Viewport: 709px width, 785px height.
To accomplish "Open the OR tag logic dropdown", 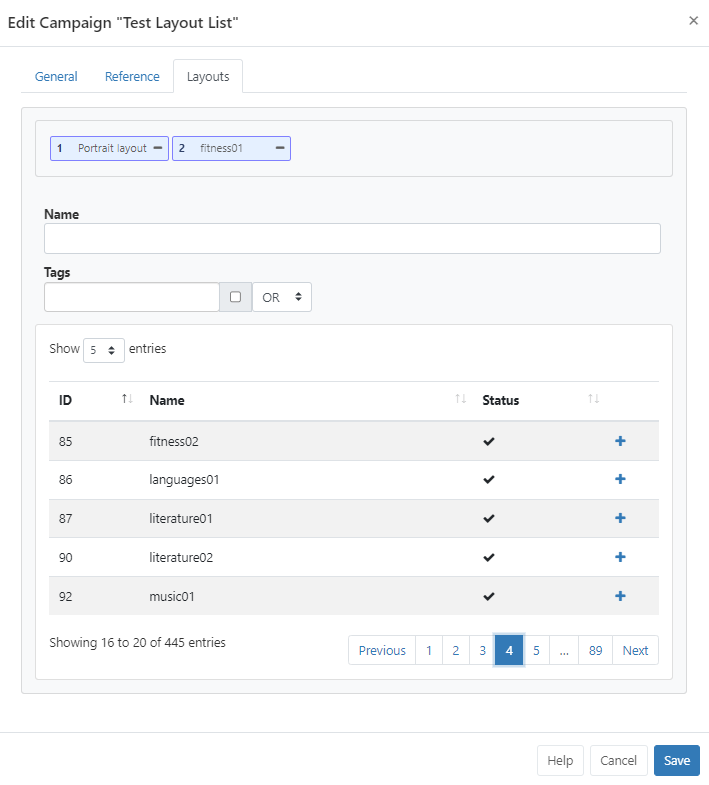I will [x=282, y=297].
